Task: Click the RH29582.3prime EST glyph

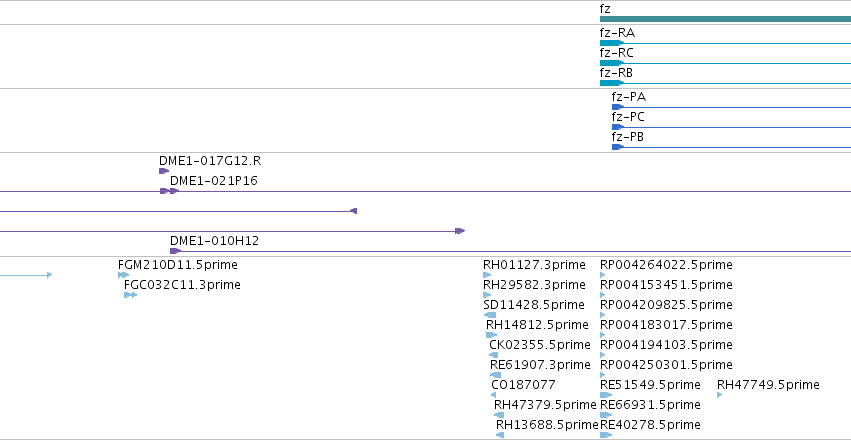Action: pyautogui.click(x=487, y=295)
